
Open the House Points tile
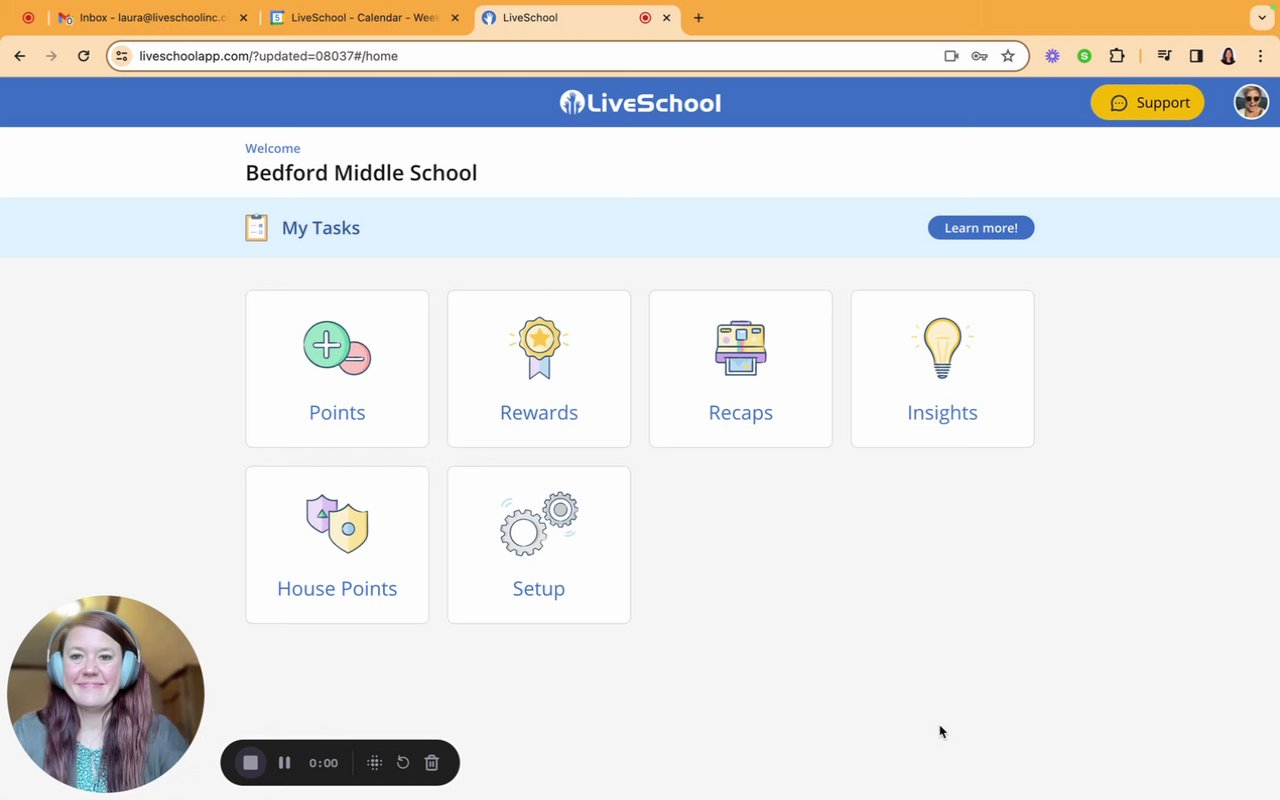point(337,545)
